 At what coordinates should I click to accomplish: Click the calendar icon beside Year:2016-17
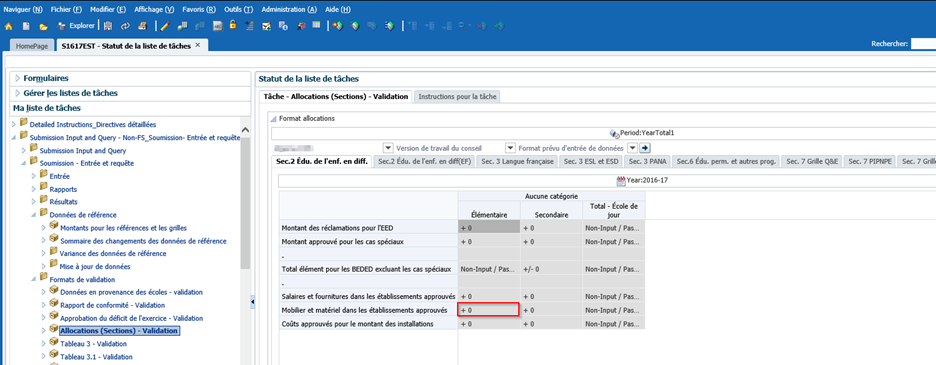click(621, 180)
